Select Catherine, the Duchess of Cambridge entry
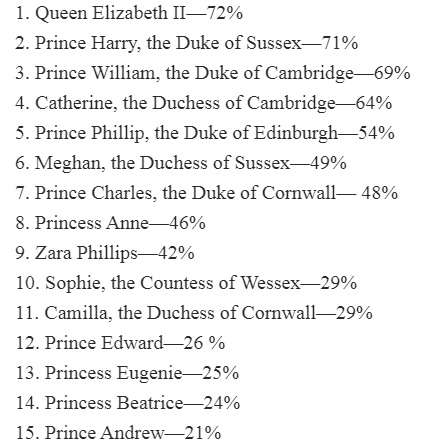 [x=204, y=104]
